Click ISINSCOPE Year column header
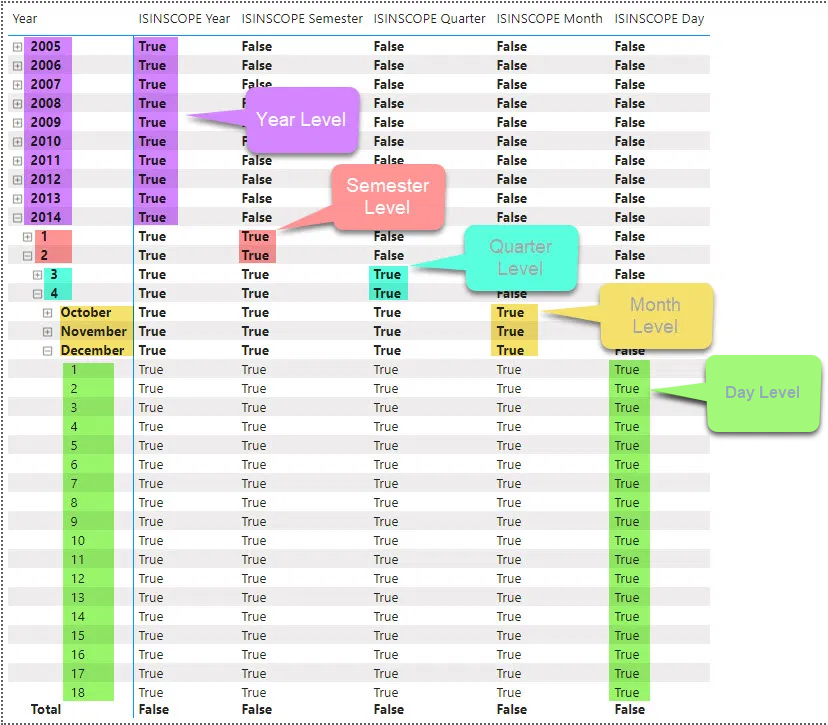Screen dimensions: 828x725 pyautogui.click(x=184, y=18)
